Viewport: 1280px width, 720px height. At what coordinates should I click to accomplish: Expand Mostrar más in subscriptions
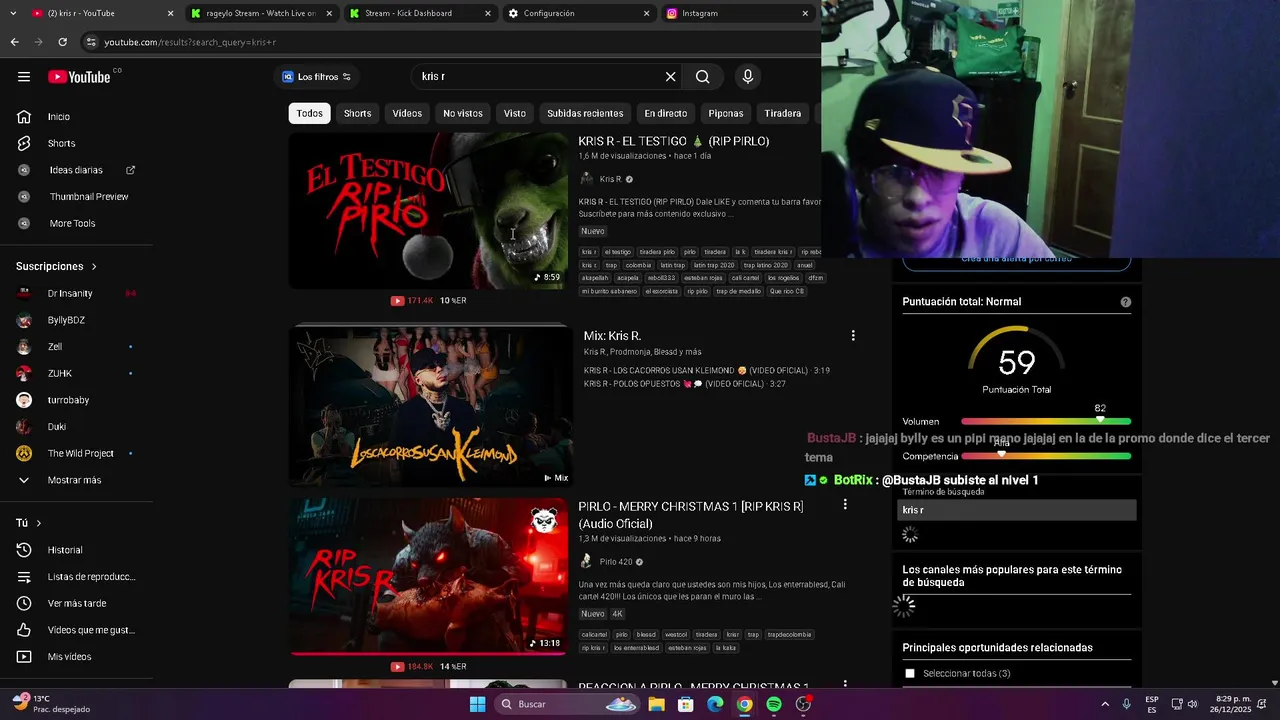point(74,480)
